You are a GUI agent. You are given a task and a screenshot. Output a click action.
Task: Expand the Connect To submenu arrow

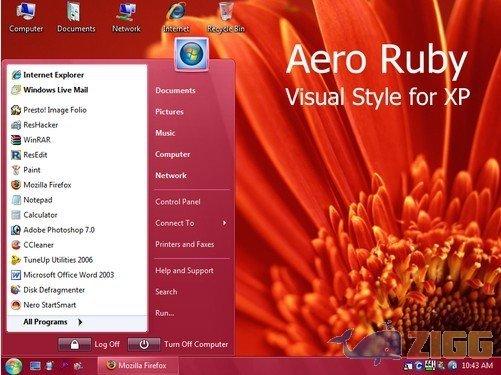[x=225, y=223]
